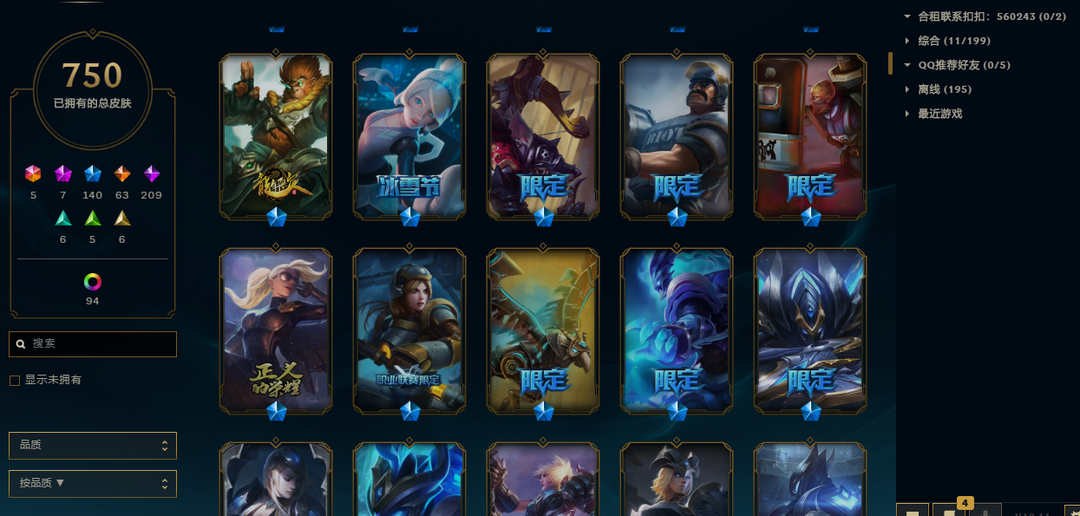Viewport: 1080px width, 516px height.
Task: Select the blue epic gem icon above 140
Action: pyautogui.click(x=92, y=174)
